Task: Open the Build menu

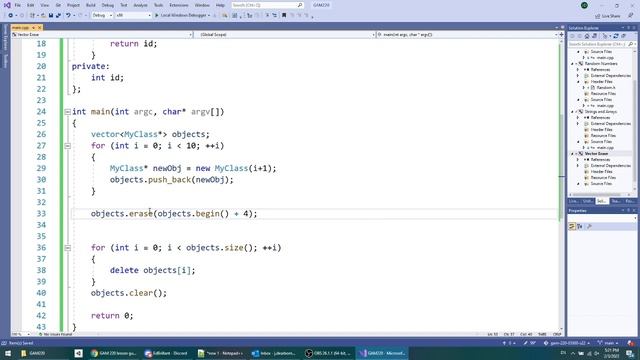Action: pos(91,5)
